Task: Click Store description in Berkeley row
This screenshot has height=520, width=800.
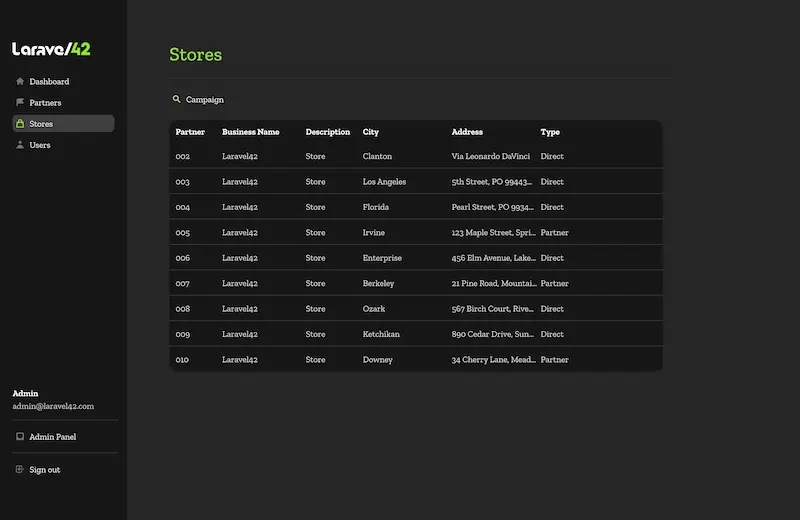Action: click(x=315, y=283)
